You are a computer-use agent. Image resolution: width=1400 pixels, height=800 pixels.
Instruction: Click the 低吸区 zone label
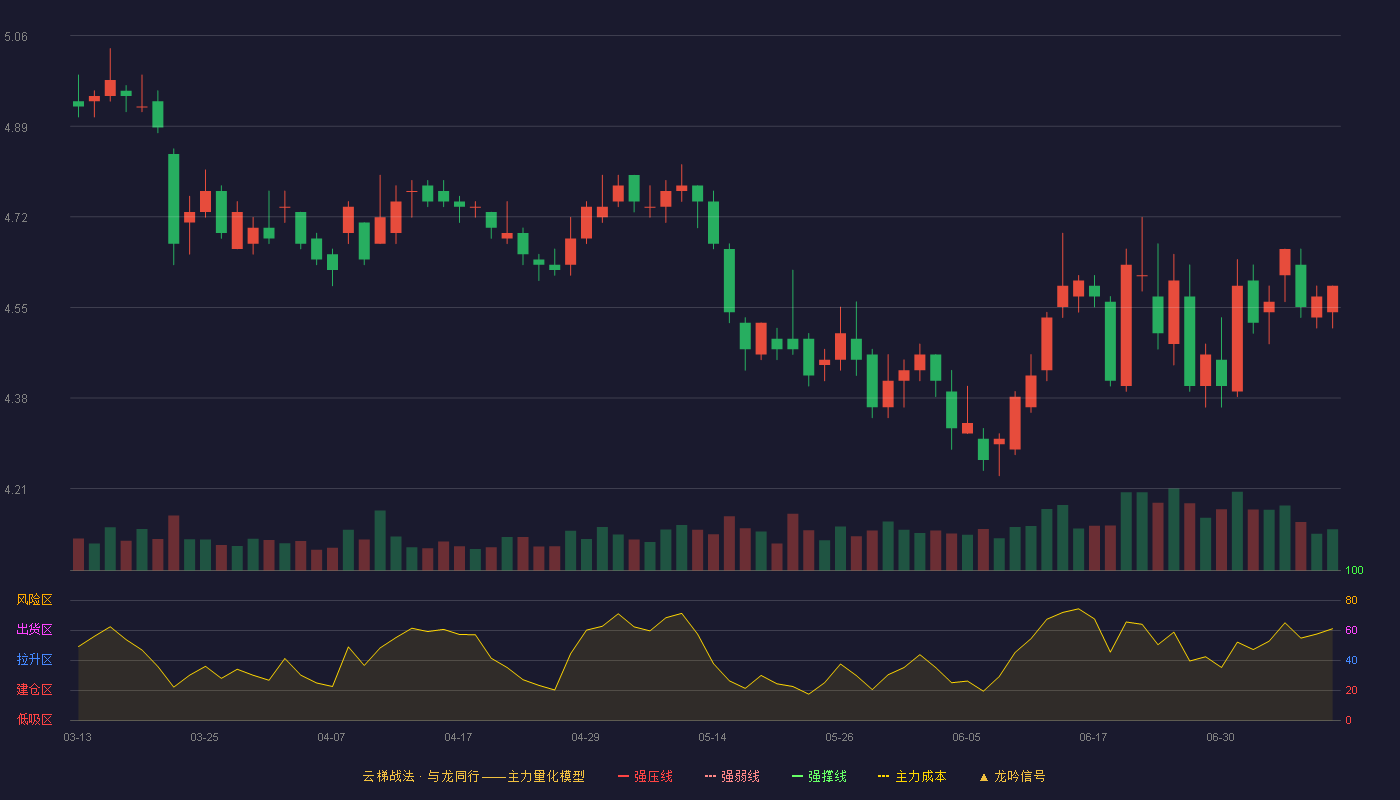(x=34, y=720)
